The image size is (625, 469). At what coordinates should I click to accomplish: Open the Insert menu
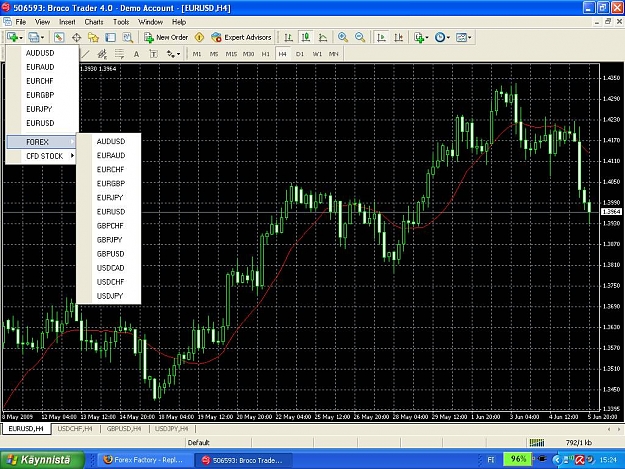67,22
